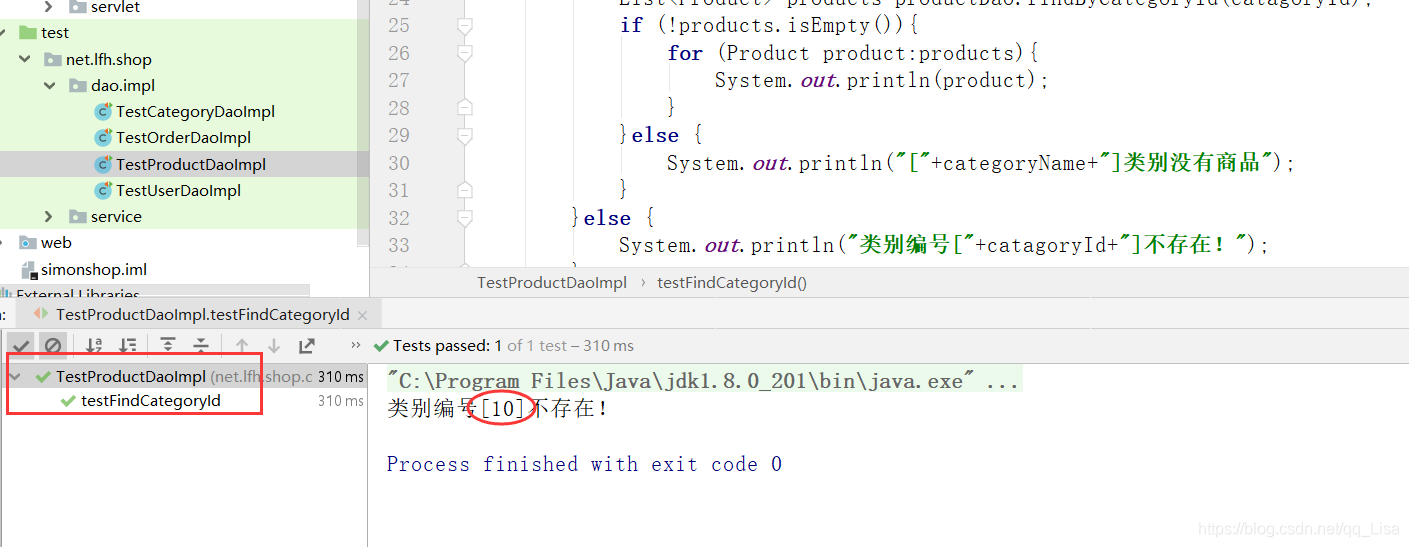
Task: Click the 'Tests passed: 1' status text
Action: pyautogui.click(x=447, y=345)
